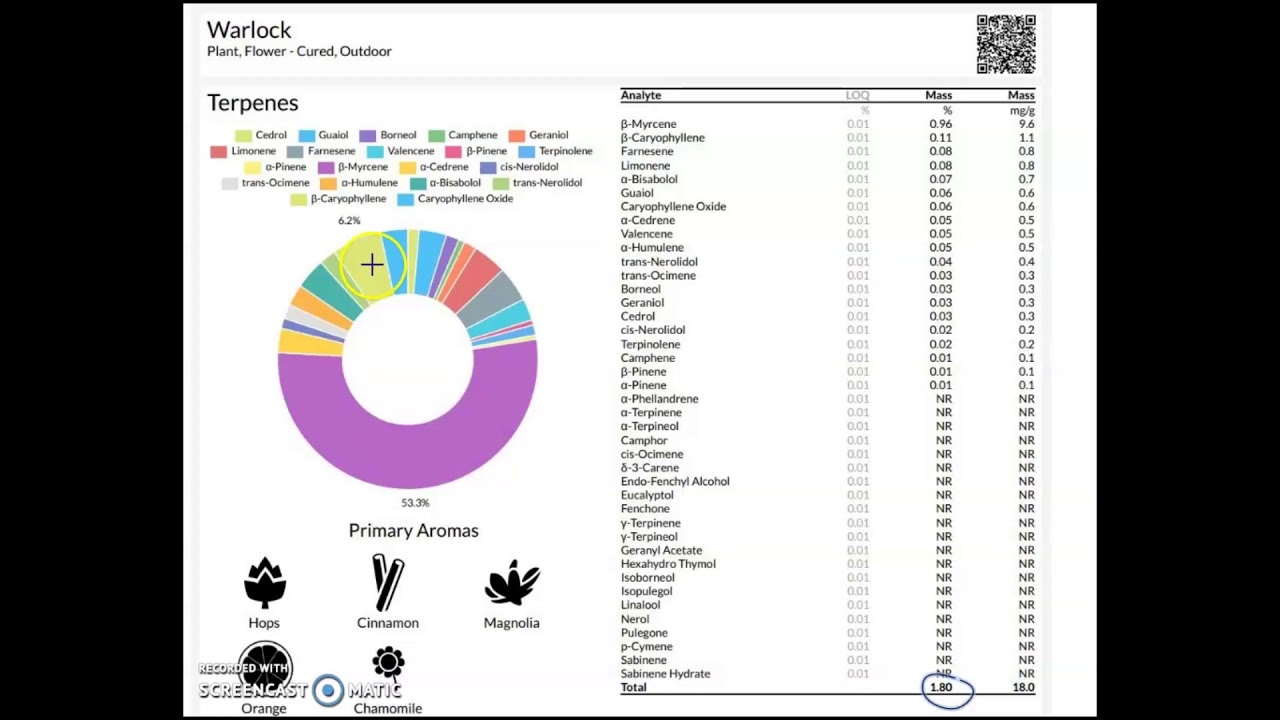This screenshot has height=720, width=1280.
Task: Click the Borneol legend color swatch
Action: (x=368, y=135)
